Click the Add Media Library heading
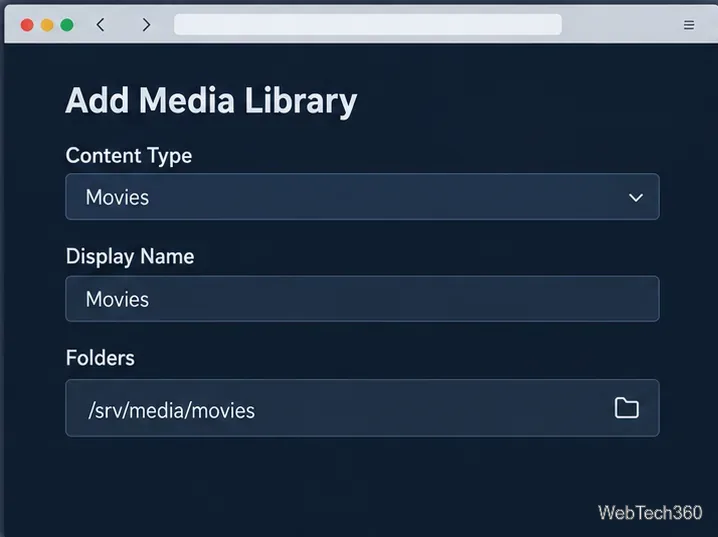 pos(211,101)
